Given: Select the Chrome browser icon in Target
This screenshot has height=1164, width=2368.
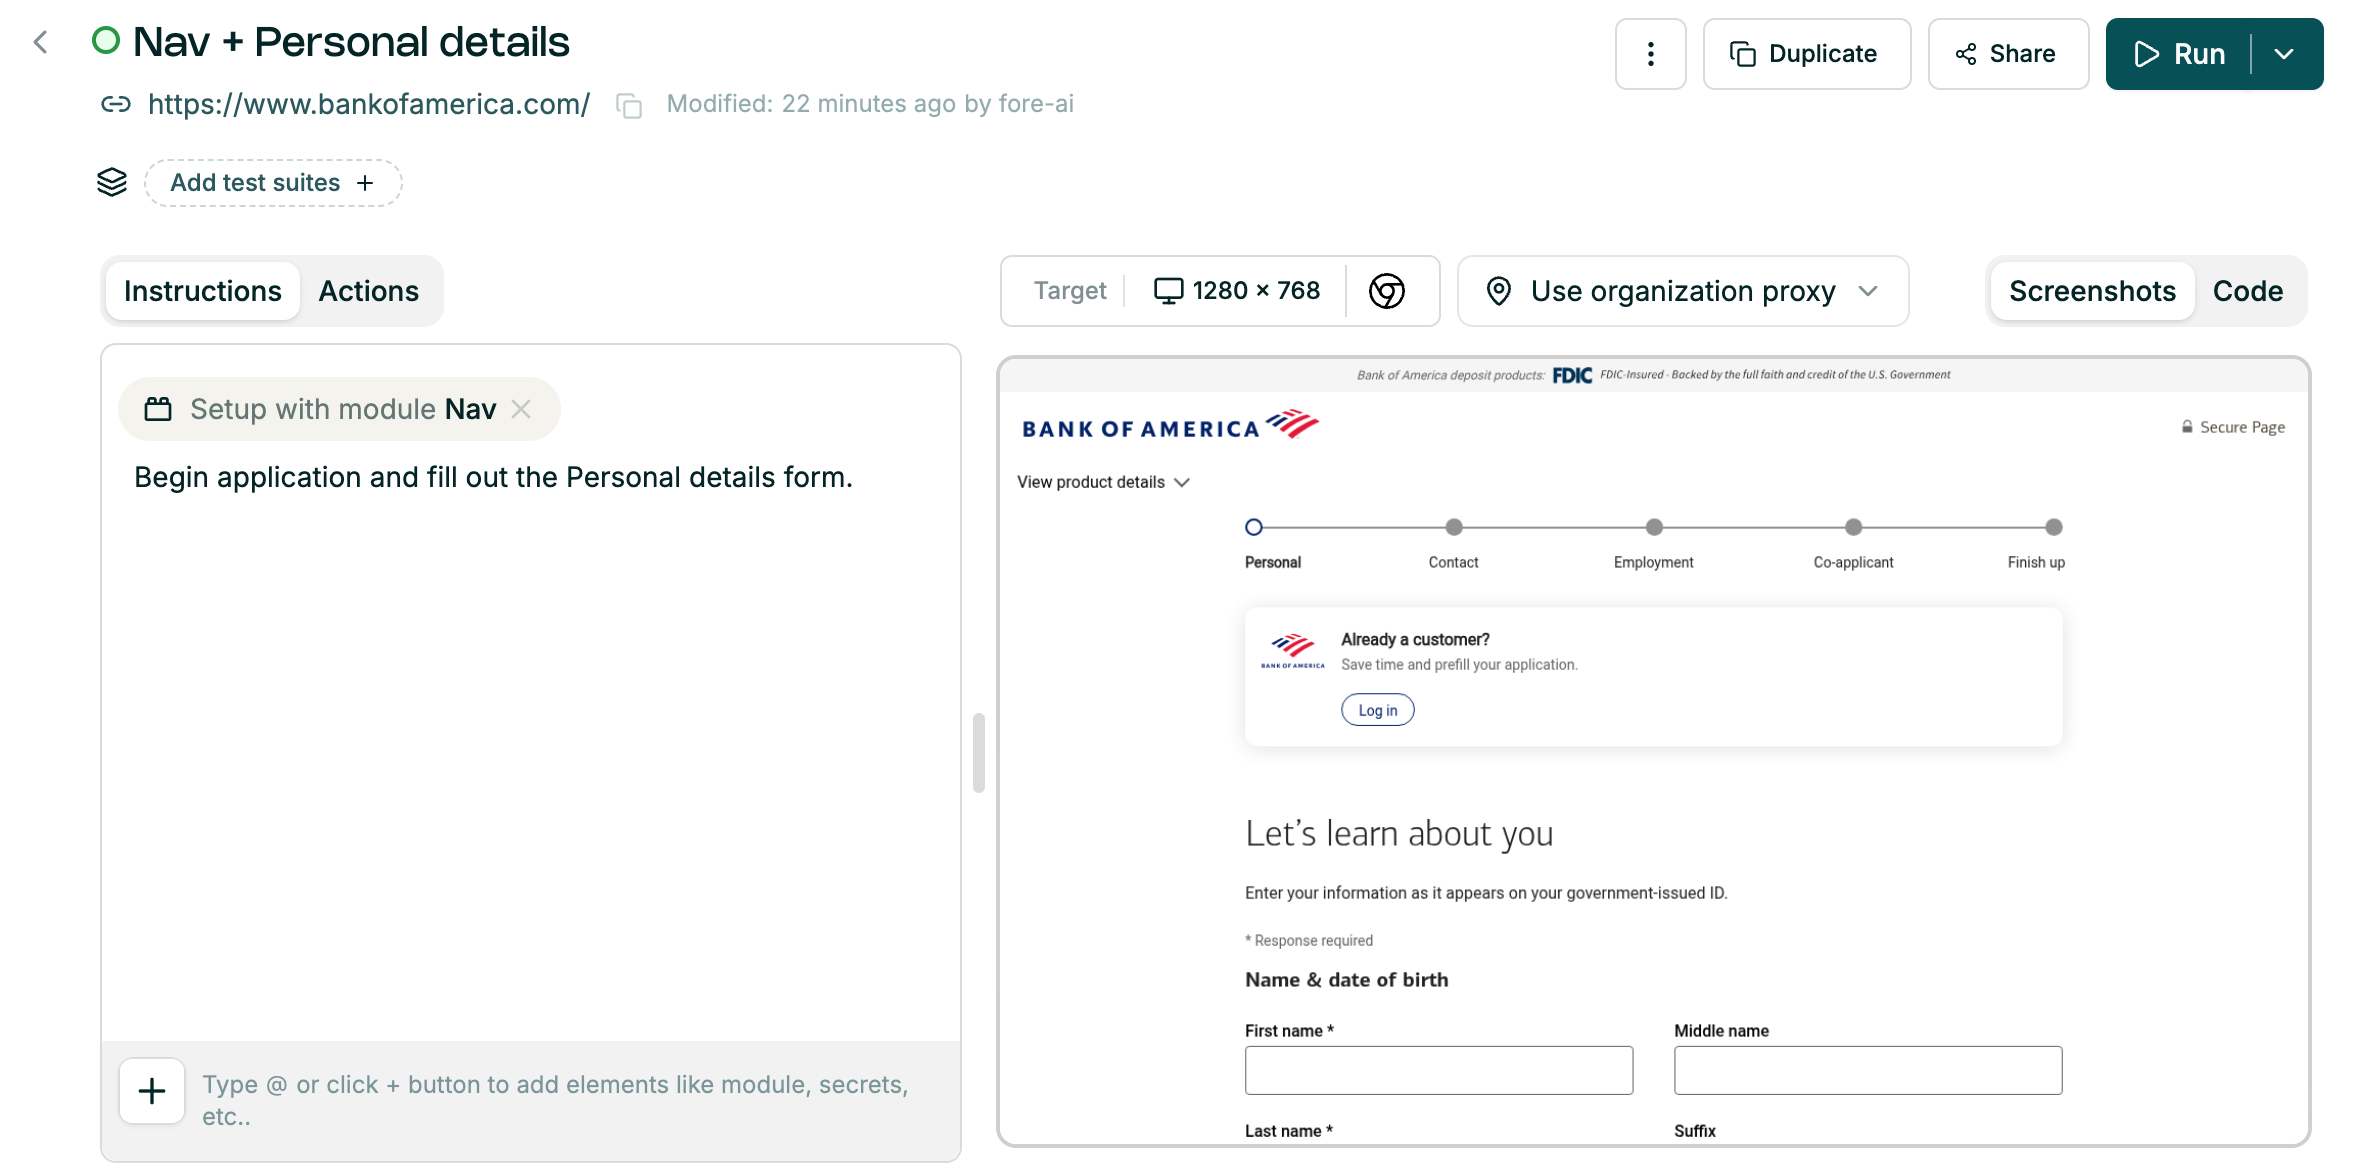Looking at the screenshot, I should tap(1387, 291).
